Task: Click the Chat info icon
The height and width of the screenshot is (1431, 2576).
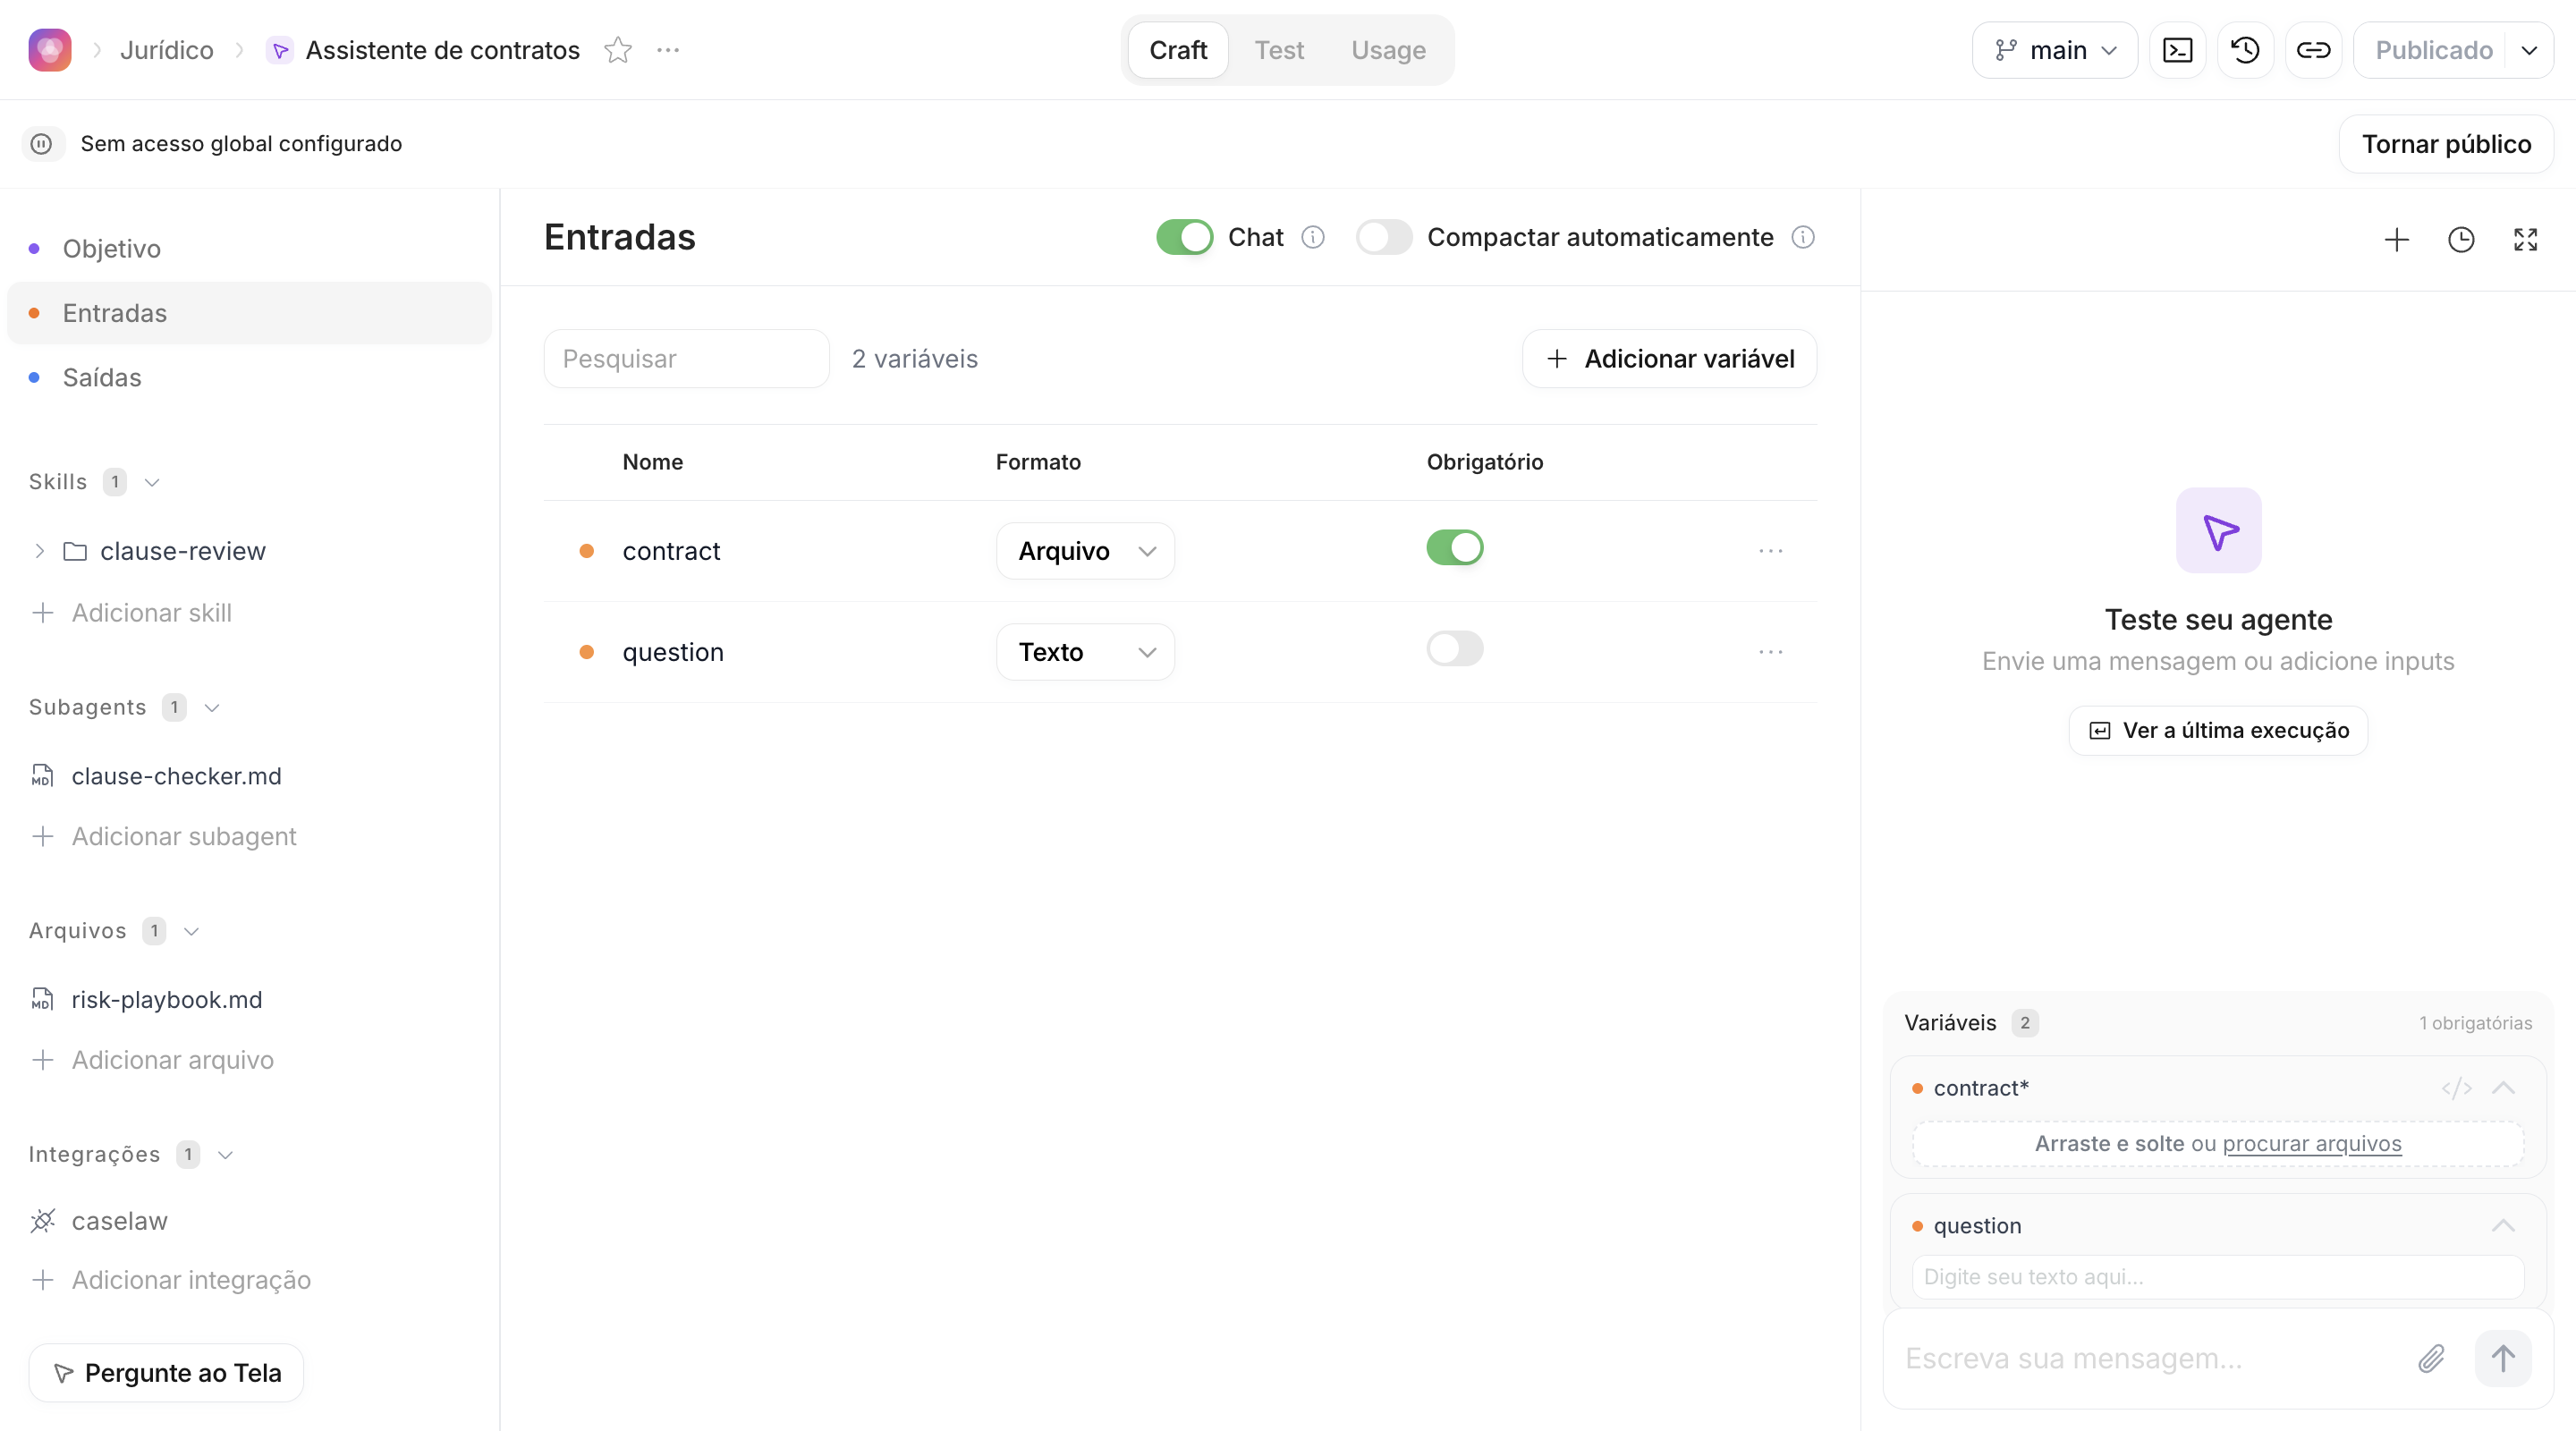Action: (x=1312, y=237)
